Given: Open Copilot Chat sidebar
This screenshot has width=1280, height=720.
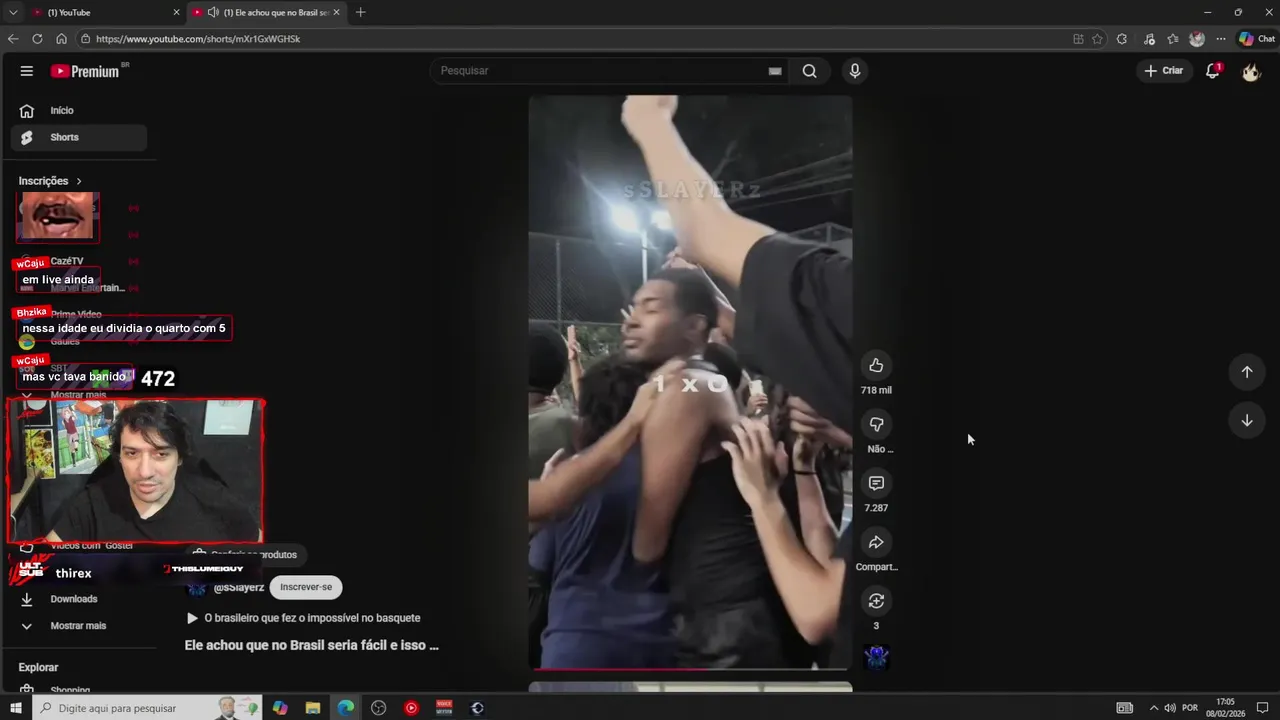Looking at the screenshot, I should [x=1256, y=39].
